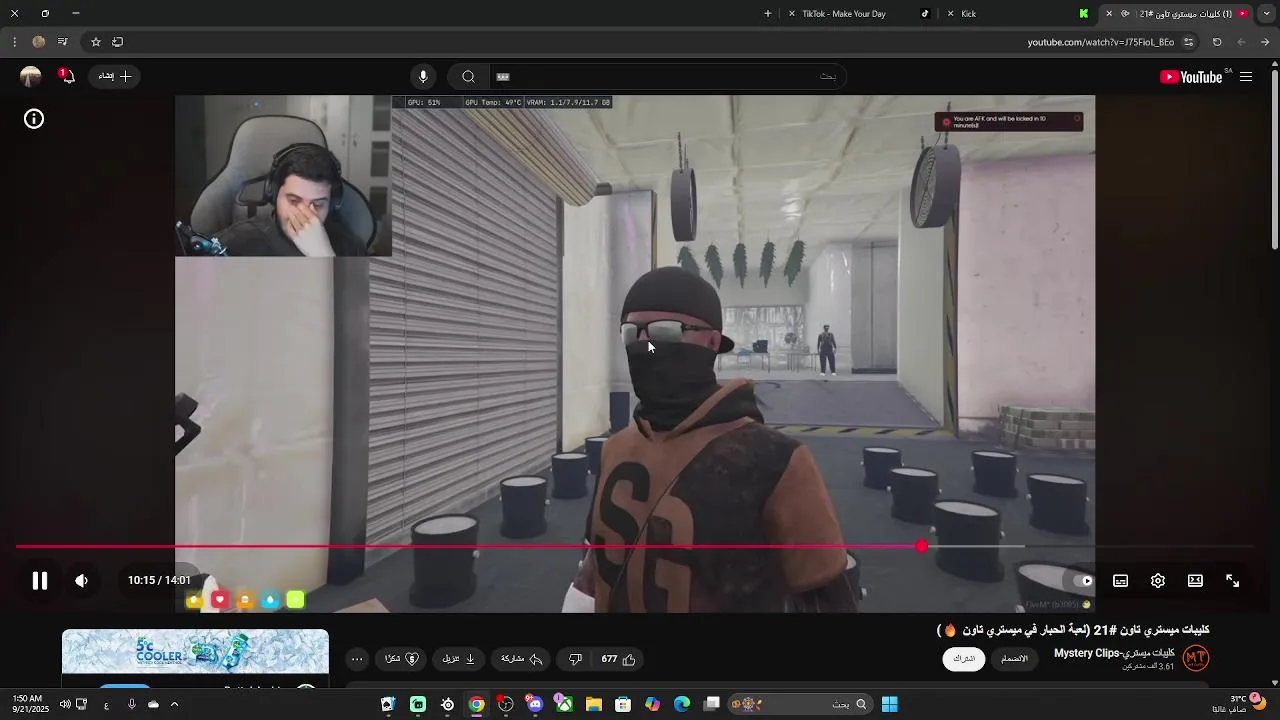Viewport: 1280px width, 720px height.
Task: Bookmark this page with star icon
Action: click(96, 42)
